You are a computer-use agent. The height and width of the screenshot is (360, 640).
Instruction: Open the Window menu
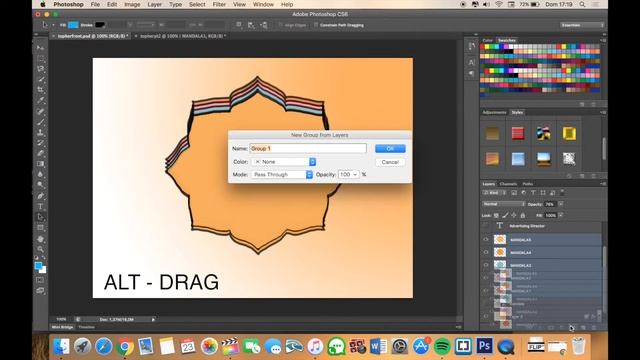click(x=263, y=4)
